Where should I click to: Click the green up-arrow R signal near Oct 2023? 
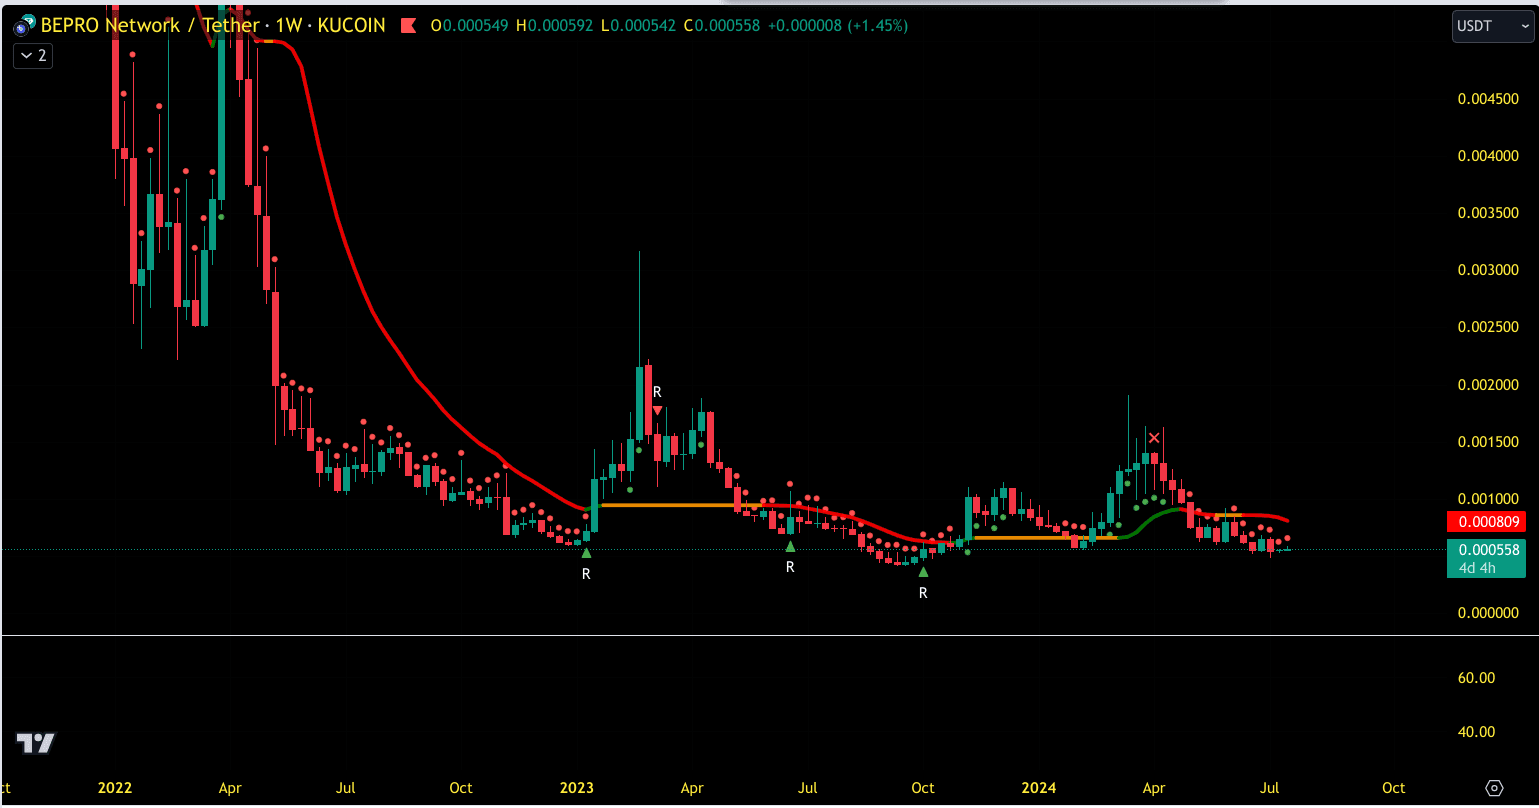click(923, 572)
